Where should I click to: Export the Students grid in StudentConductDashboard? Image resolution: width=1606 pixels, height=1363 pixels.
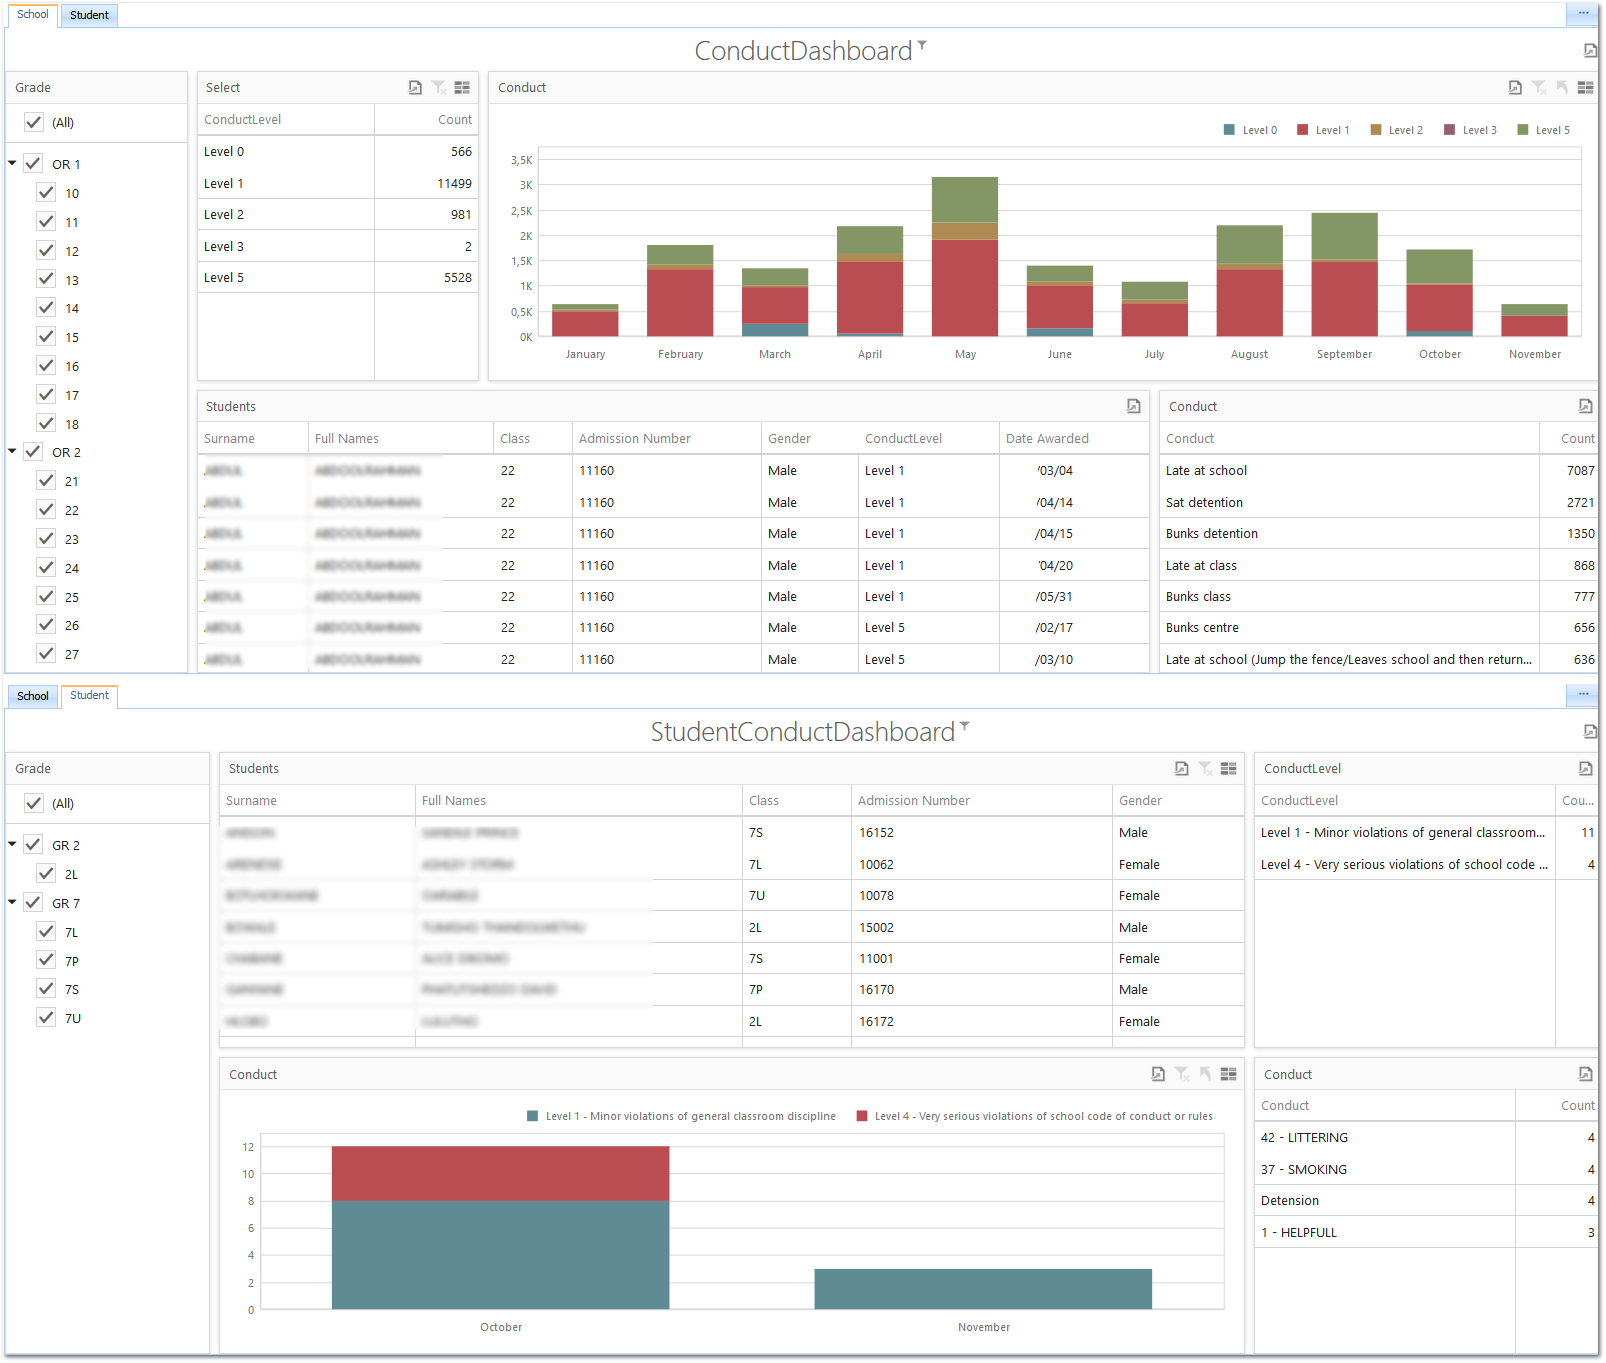tap(1181, 769)
